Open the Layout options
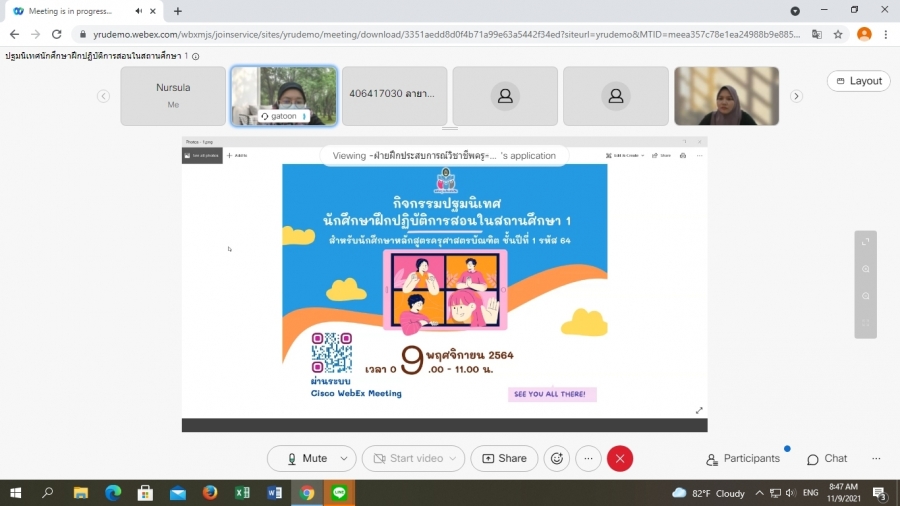 coord(858,81)
